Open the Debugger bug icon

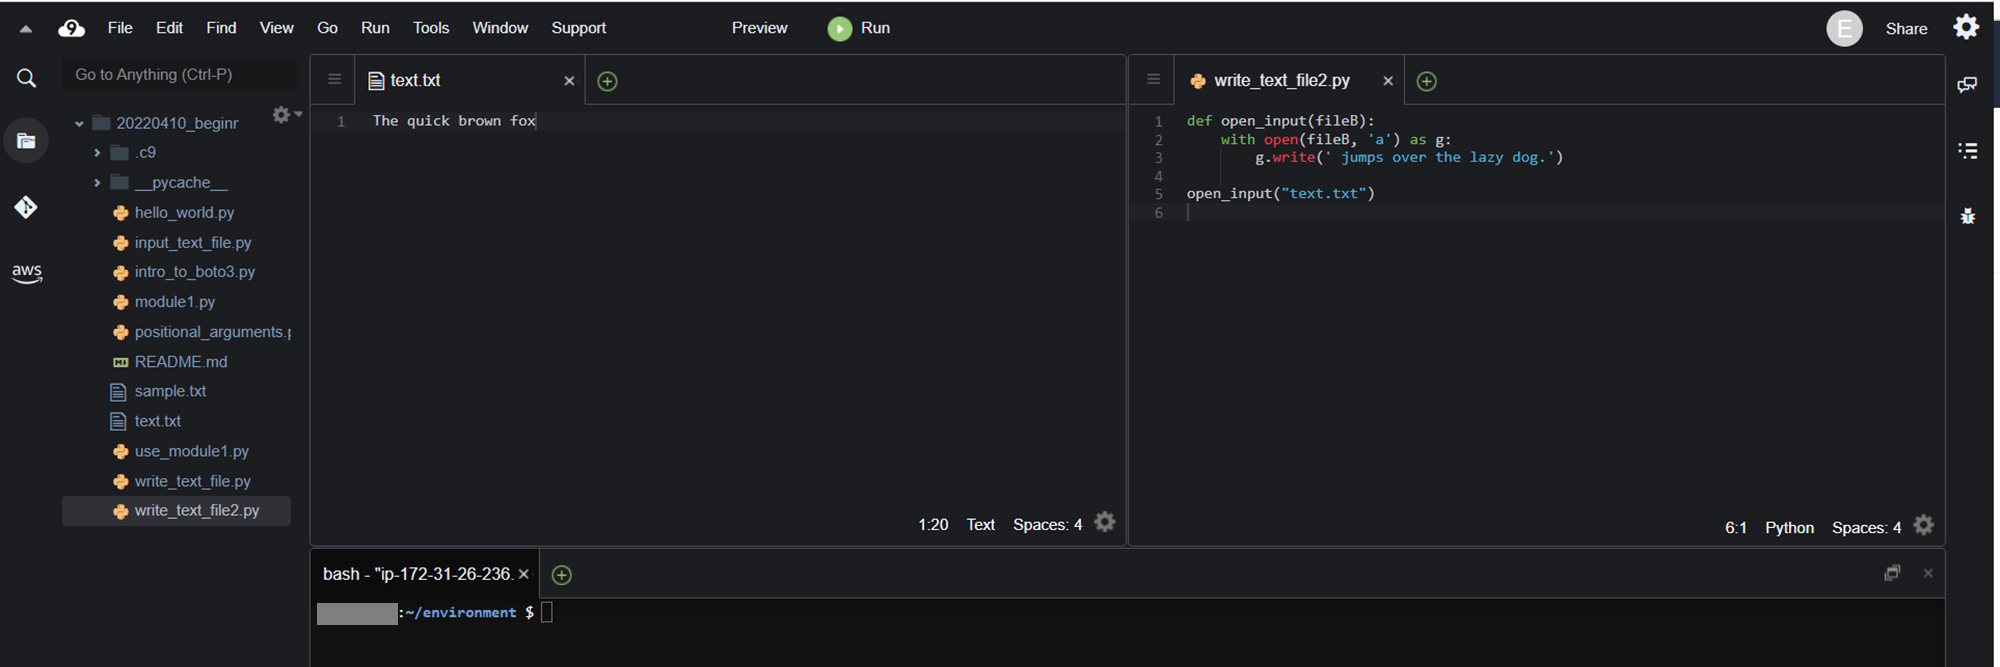(1967, 215)
